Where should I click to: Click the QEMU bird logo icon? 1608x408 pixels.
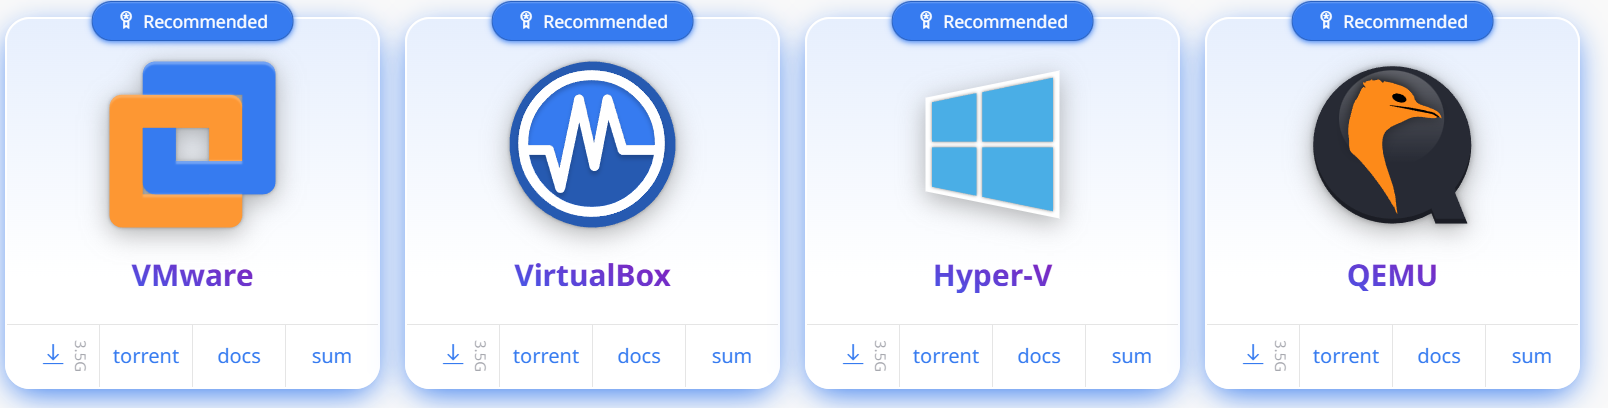[x=1392, y=145]
